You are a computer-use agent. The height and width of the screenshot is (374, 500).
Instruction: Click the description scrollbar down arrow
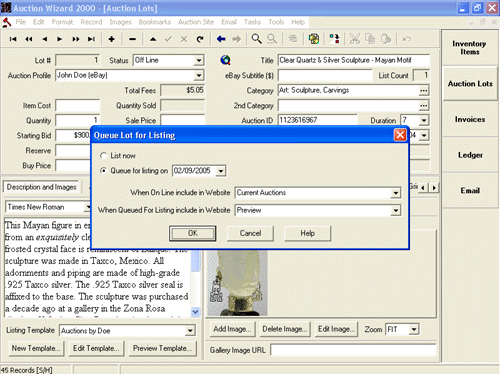(195, 312)
